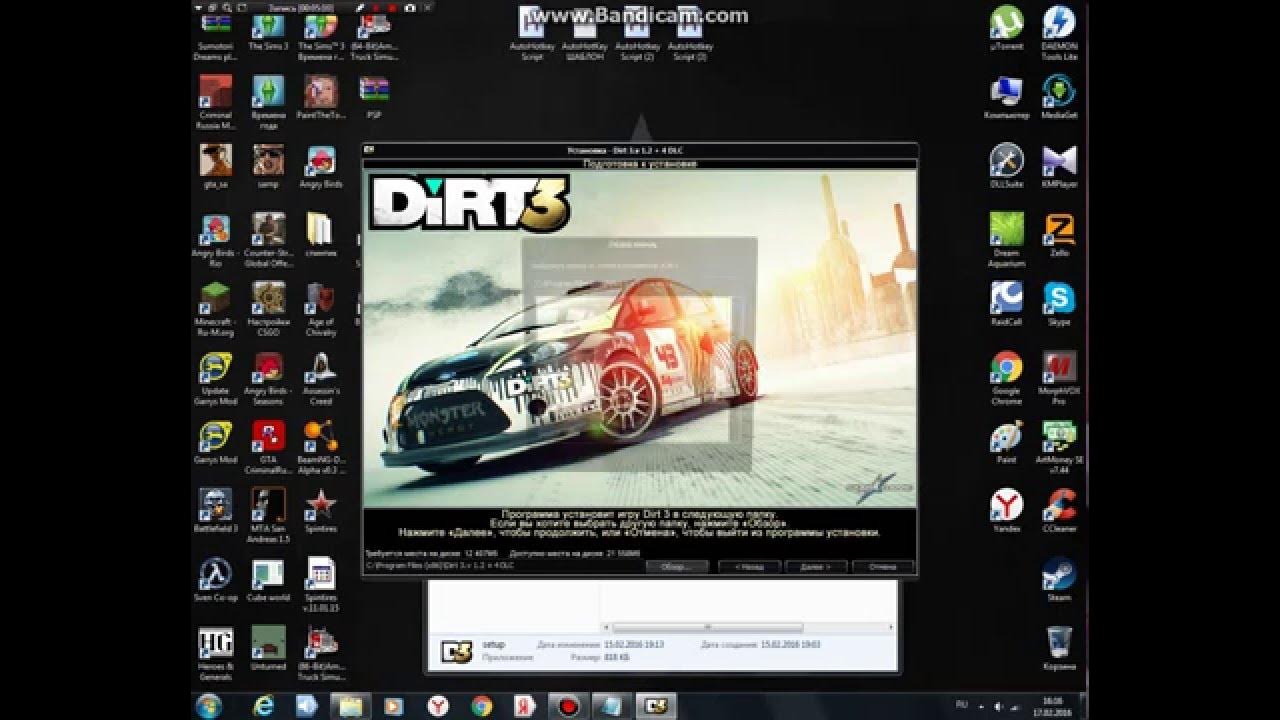The image size is (1280, 720).
Task: Open the GTA Criminal Russia shortcut
Action: coord(268,447)
